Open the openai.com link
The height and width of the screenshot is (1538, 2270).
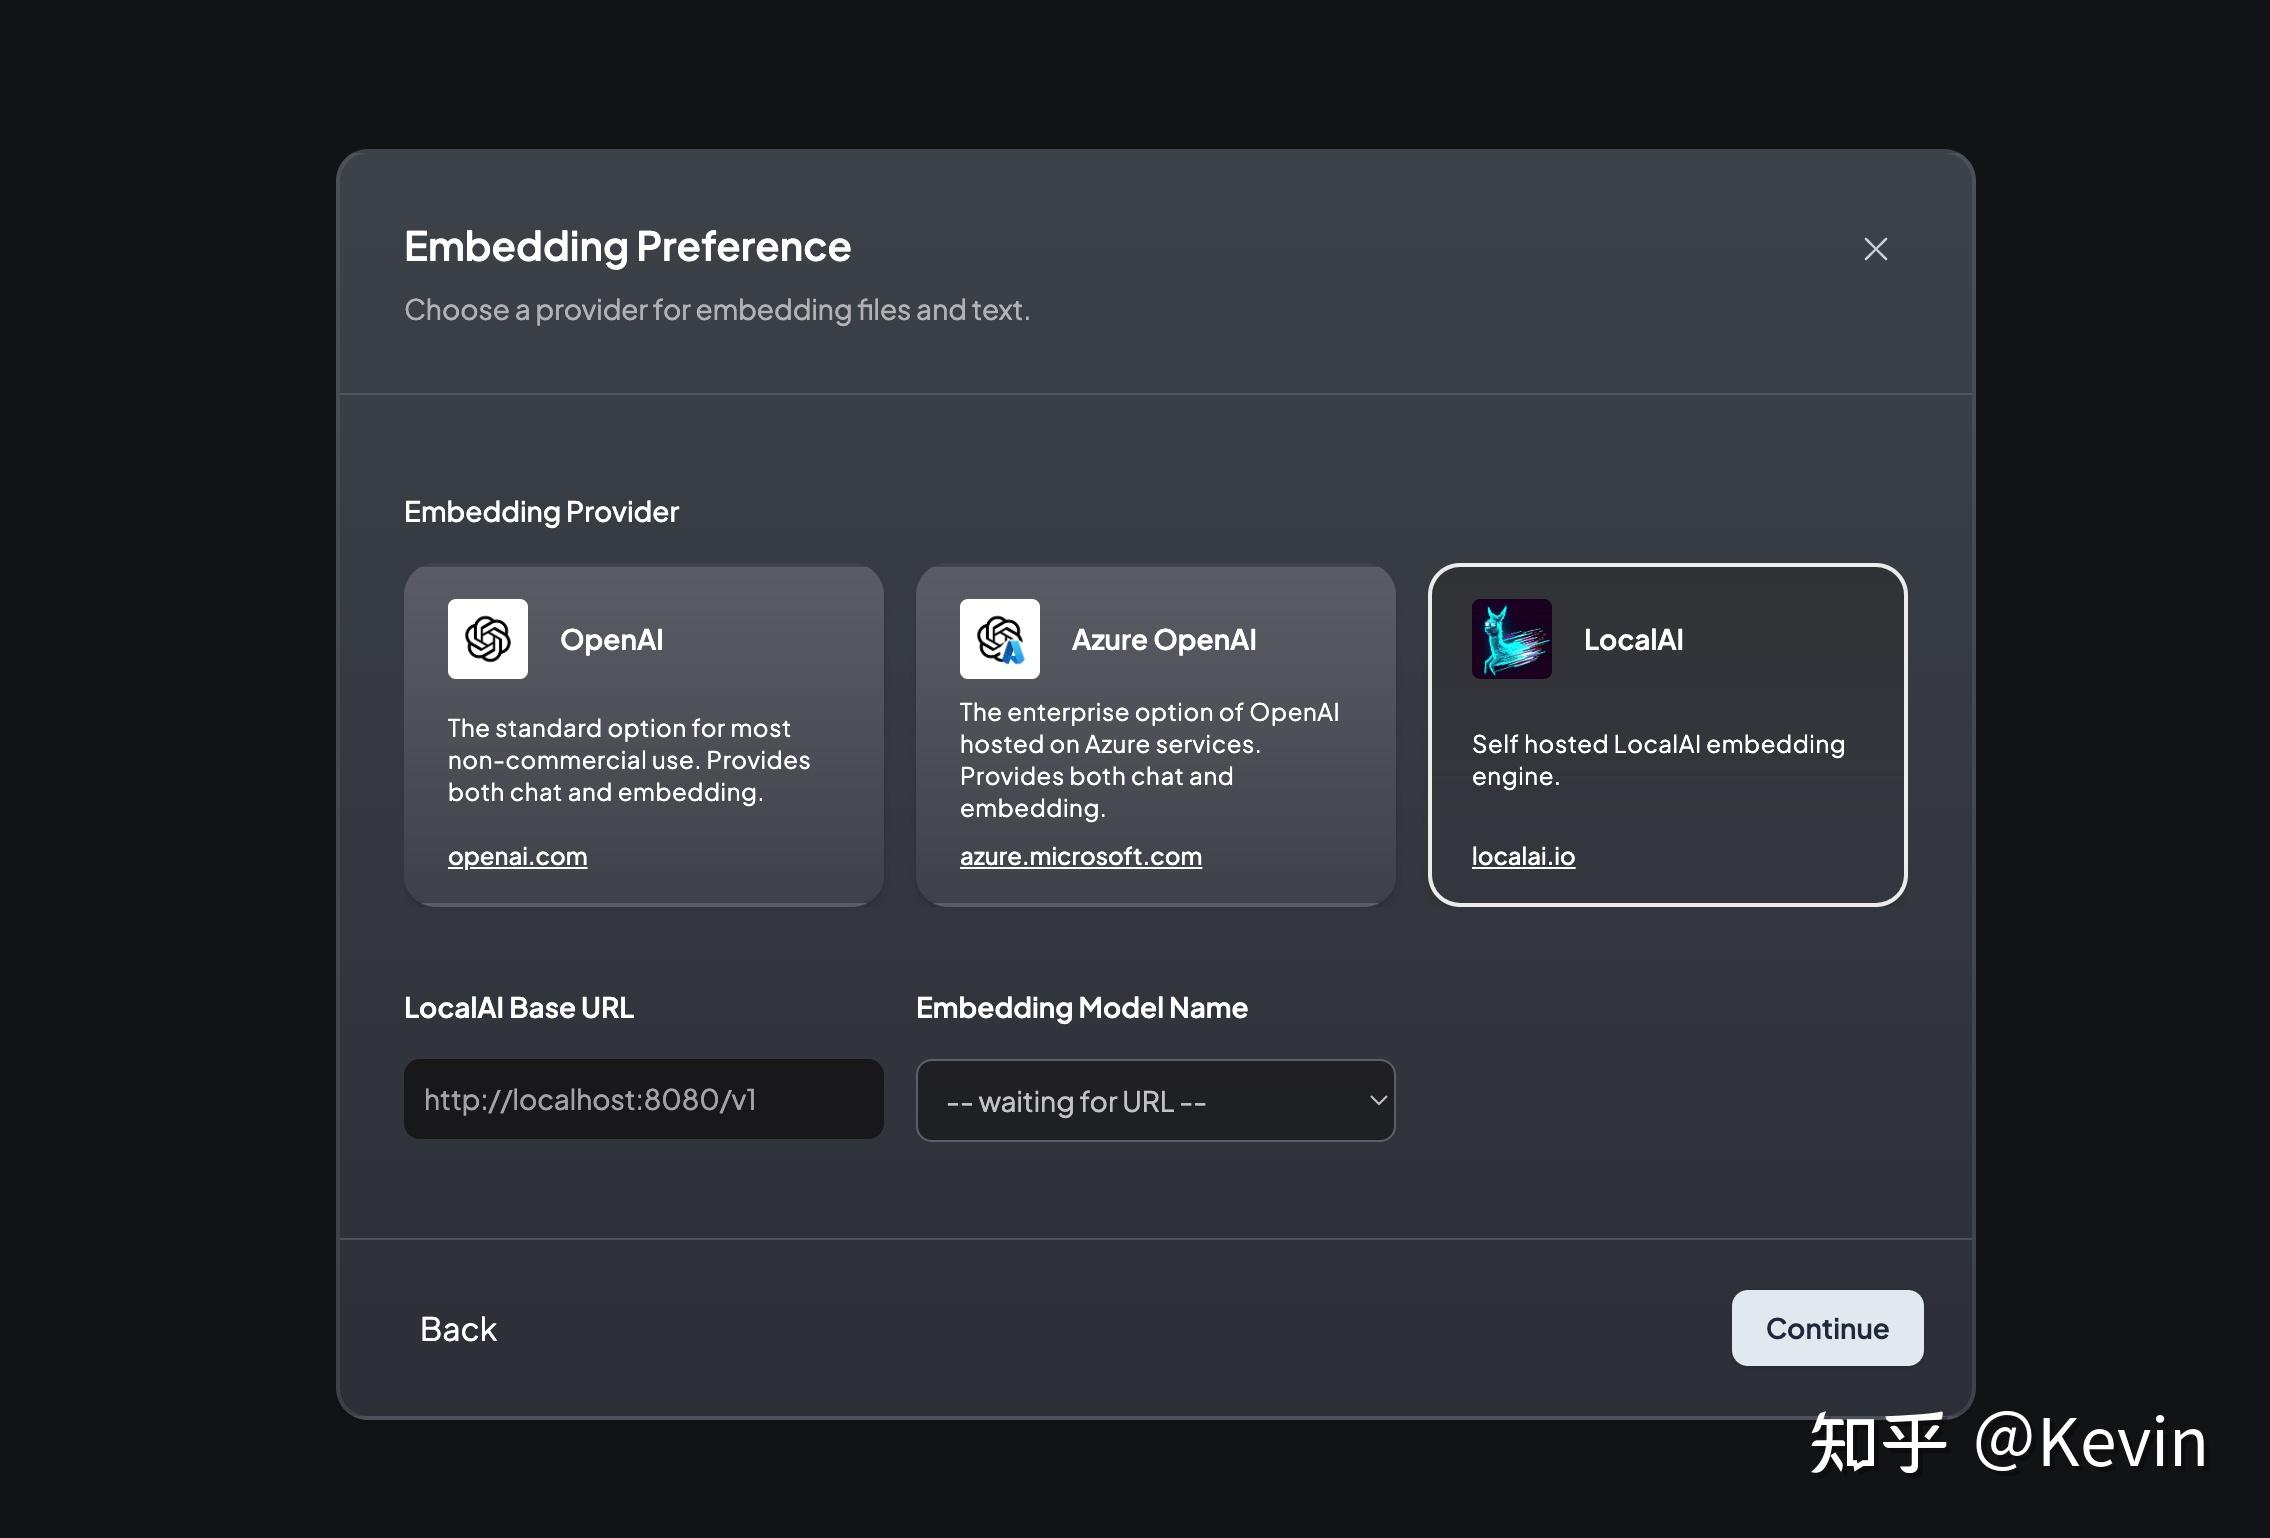pos(517,857)
